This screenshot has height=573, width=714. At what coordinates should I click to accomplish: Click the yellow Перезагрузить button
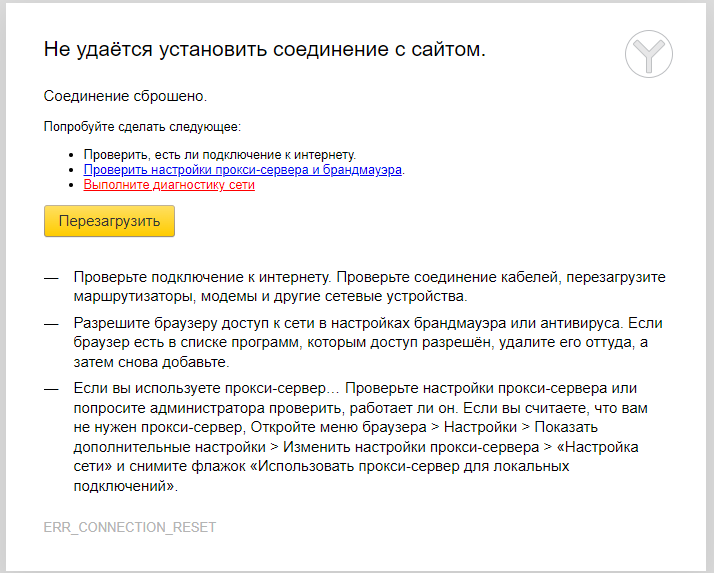(109, 221)
